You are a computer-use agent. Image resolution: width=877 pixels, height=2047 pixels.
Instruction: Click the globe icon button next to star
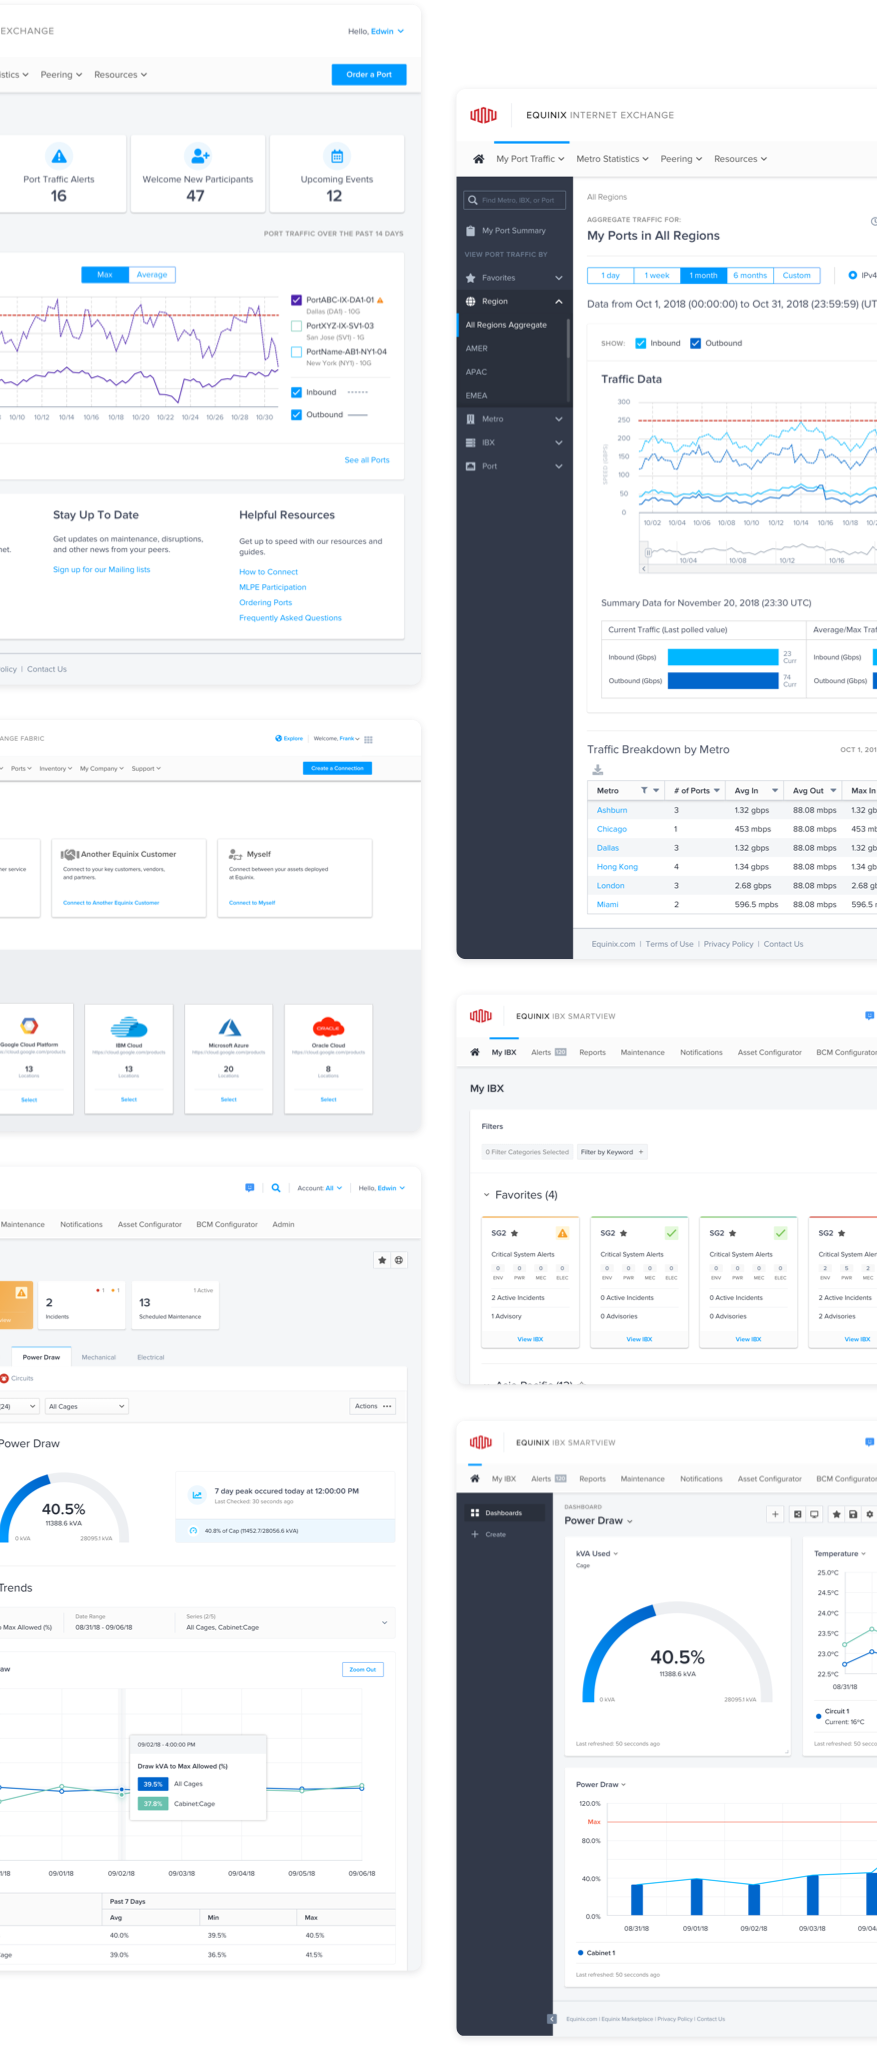click(x=399, y=1260)
